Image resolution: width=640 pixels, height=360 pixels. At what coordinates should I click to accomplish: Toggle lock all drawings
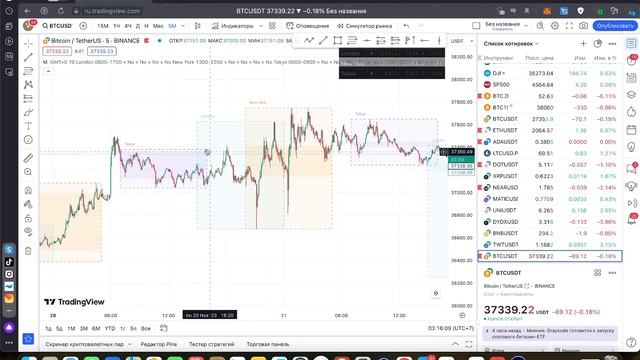pos(28,218)
